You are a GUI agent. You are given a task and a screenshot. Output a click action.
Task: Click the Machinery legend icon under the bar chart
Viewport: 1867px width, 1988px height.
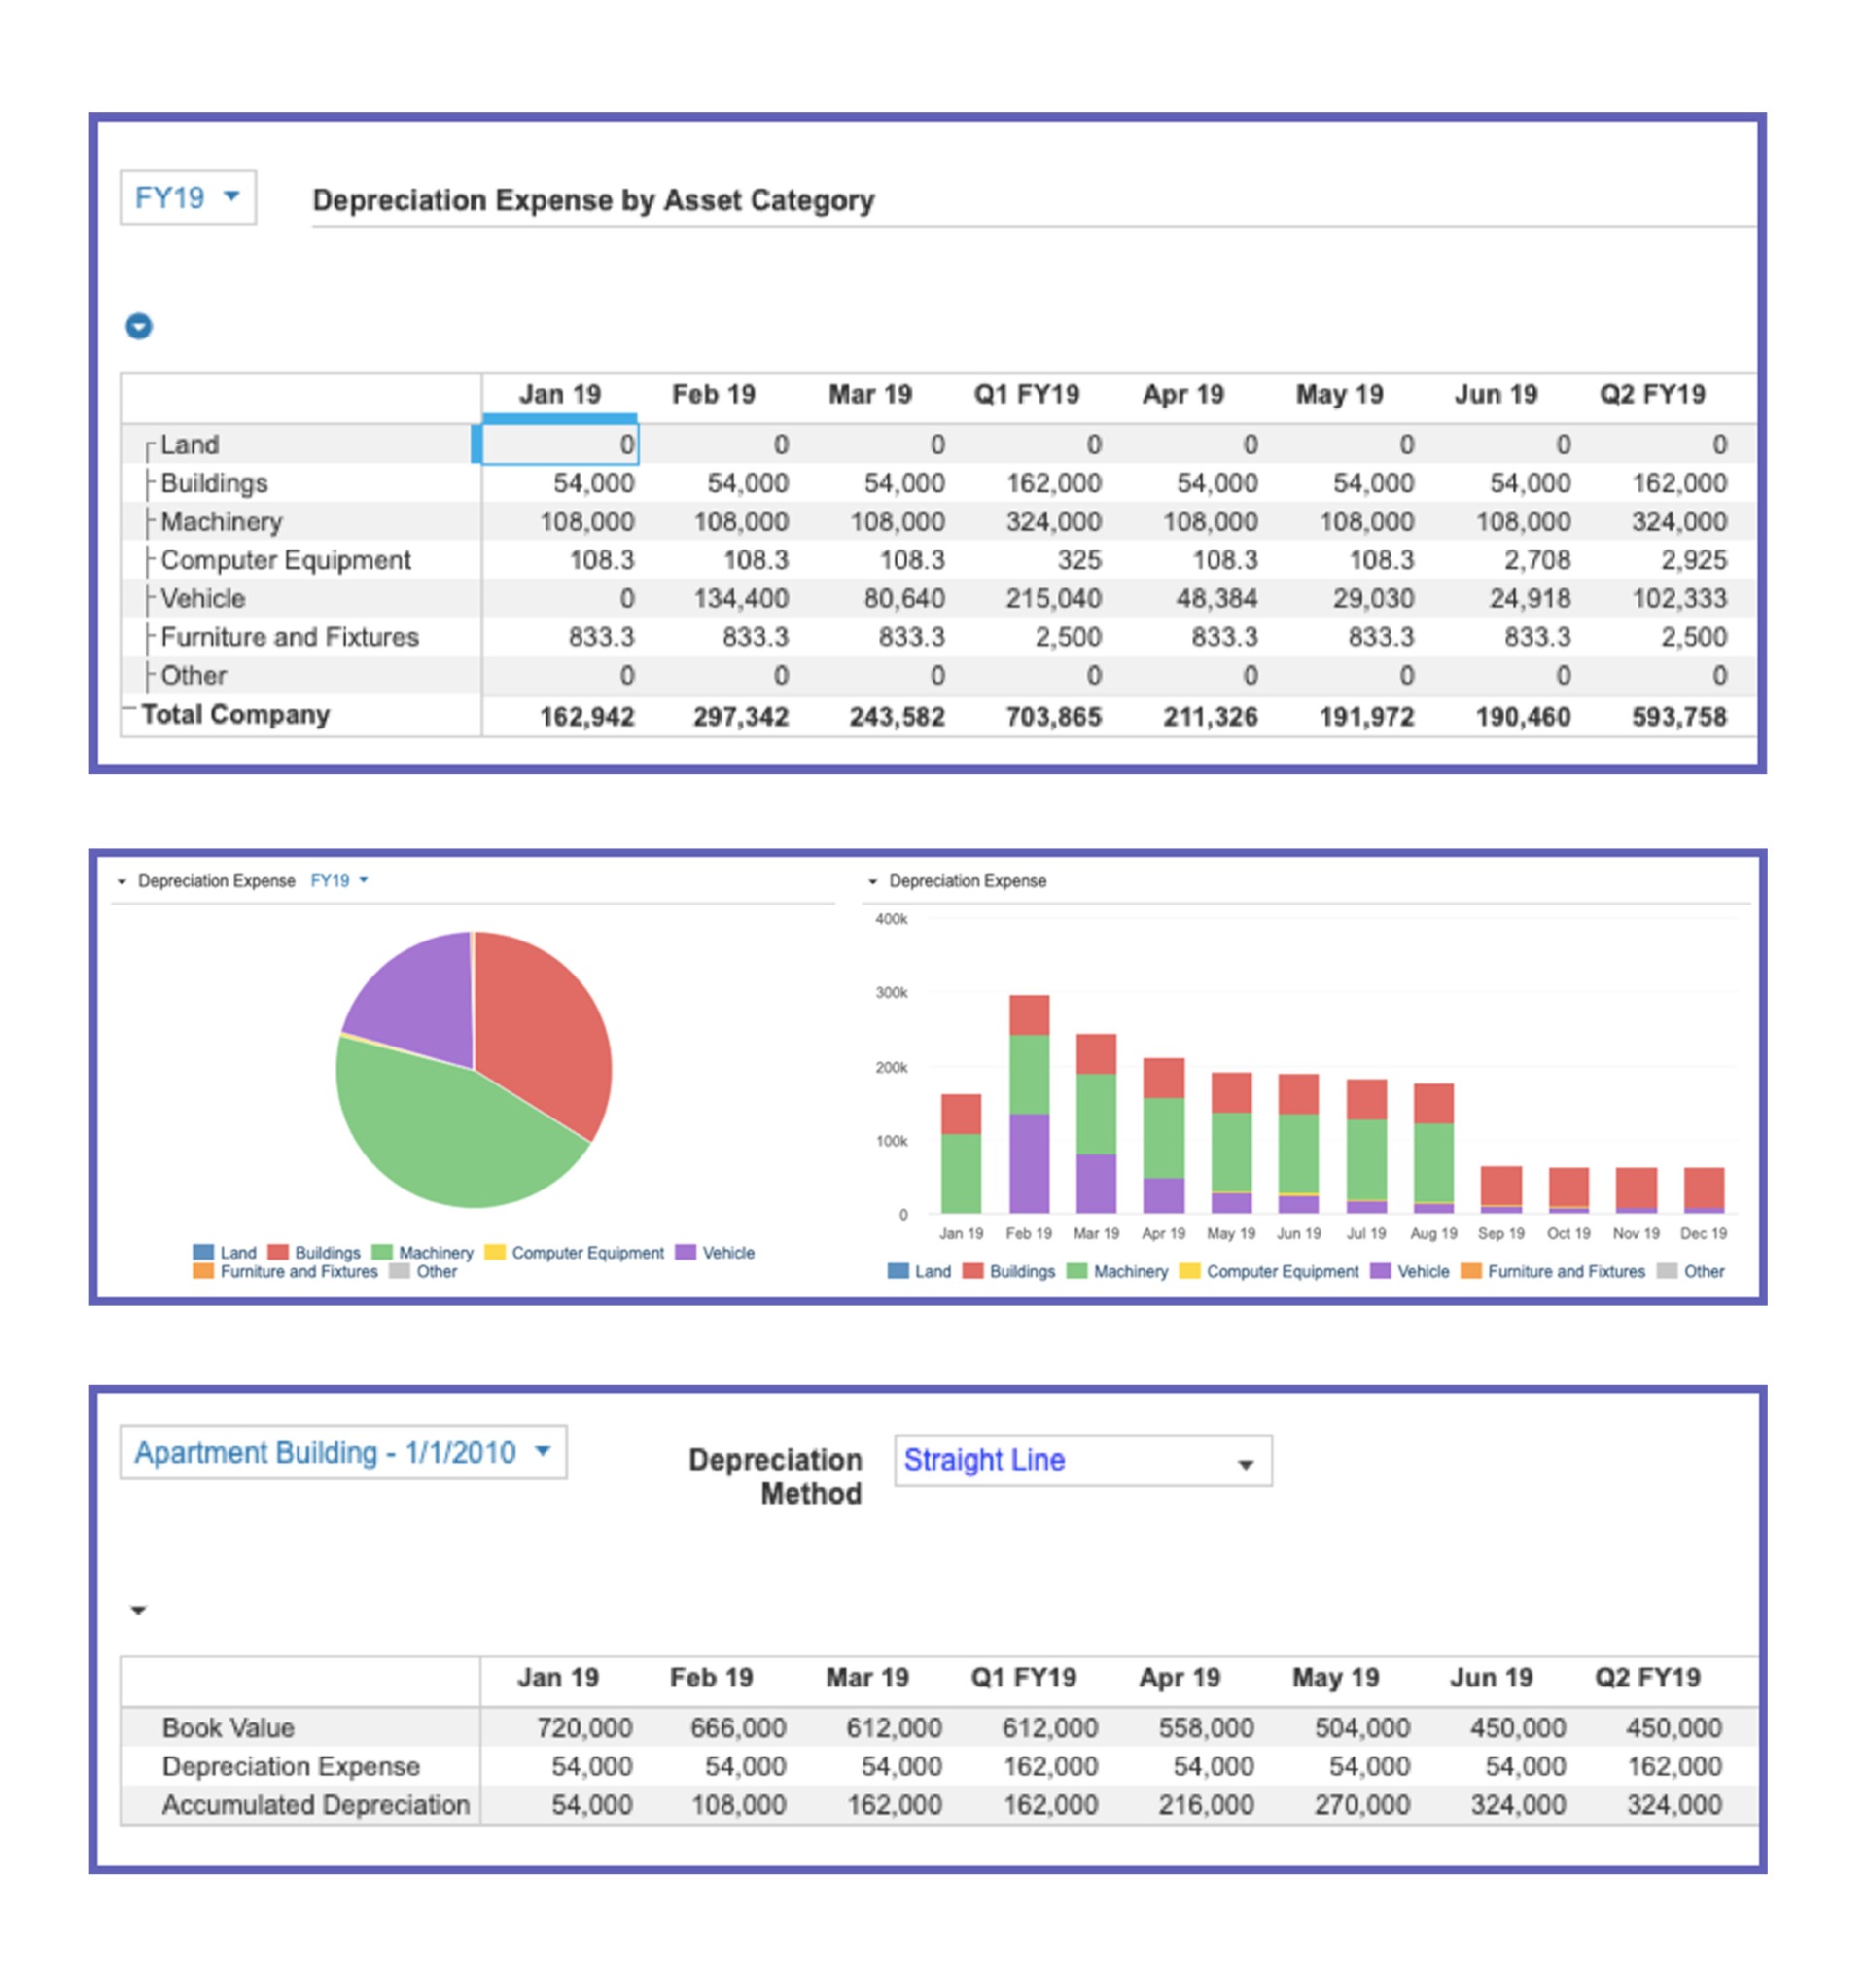(1077, 1271)
